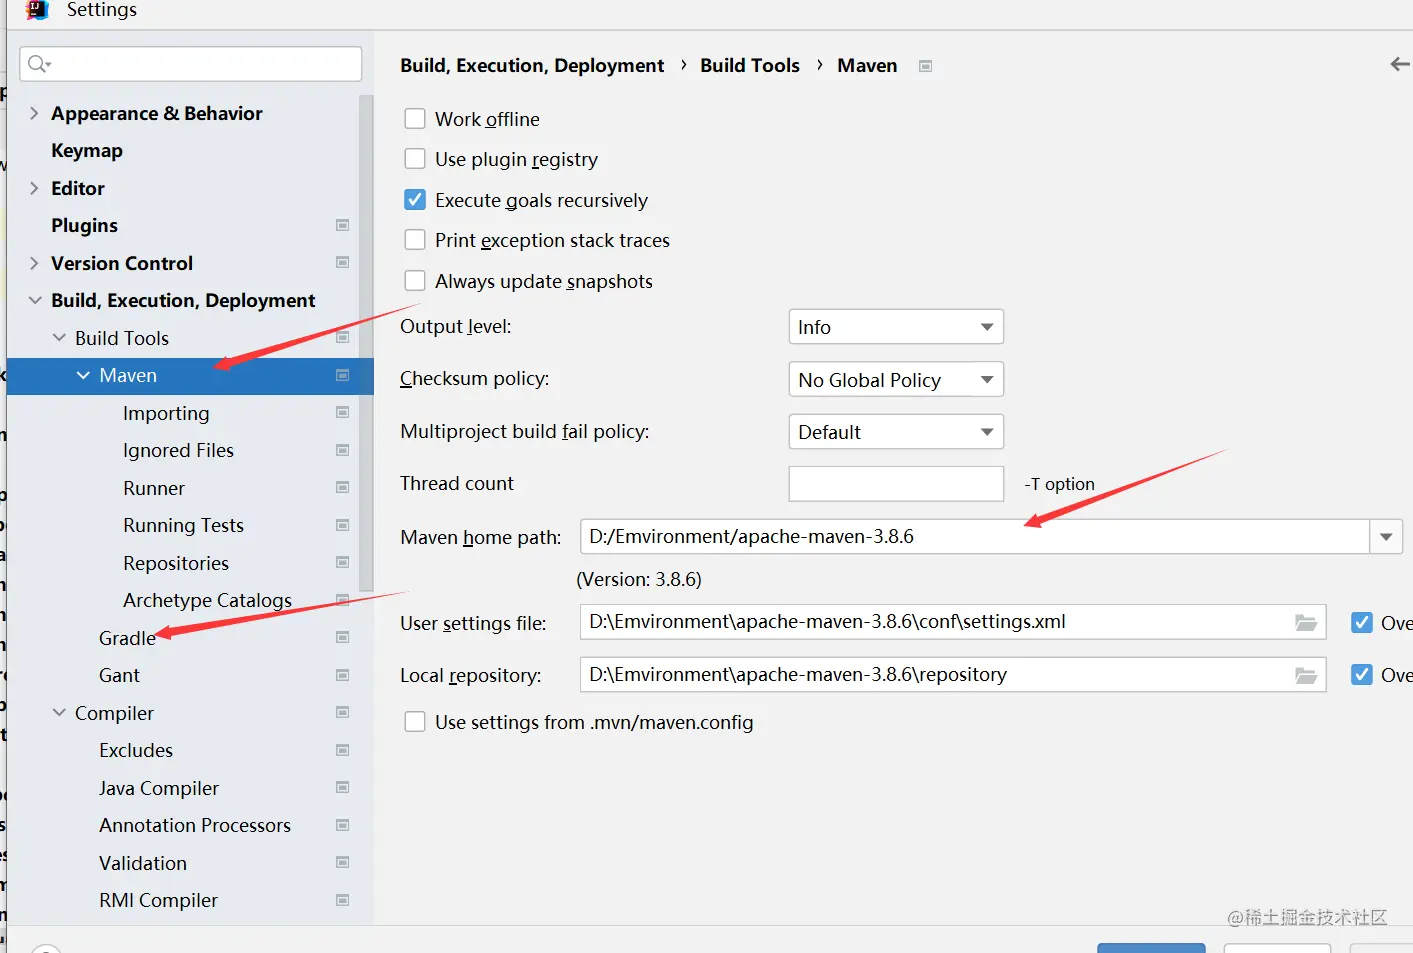Image resolution: width=1413 pixels, height=953 pixels.
Task: Click the project-scope icon on the Excludes row
Action: (343, 750)
